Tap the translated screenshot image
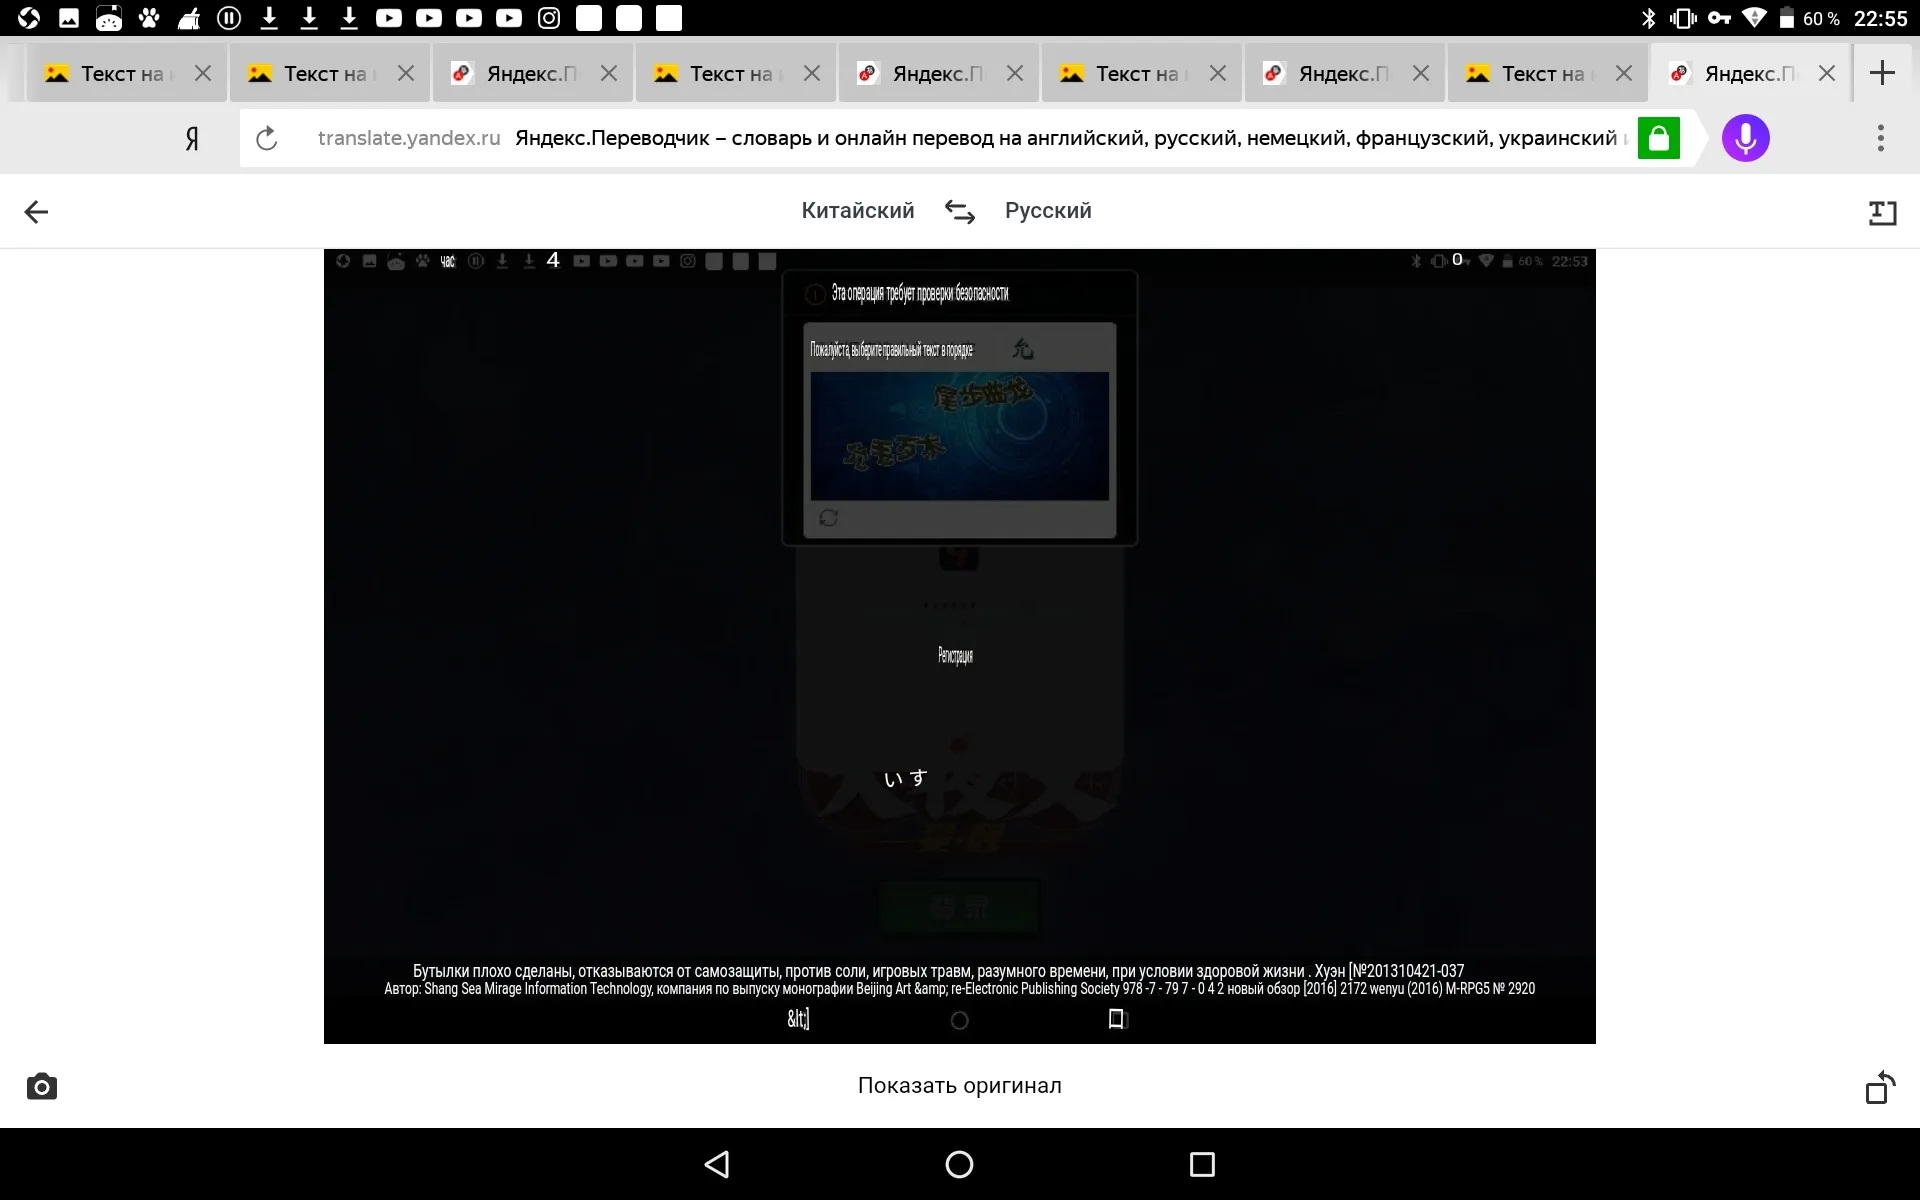The image size is (1920, 1200). [960, 647]
